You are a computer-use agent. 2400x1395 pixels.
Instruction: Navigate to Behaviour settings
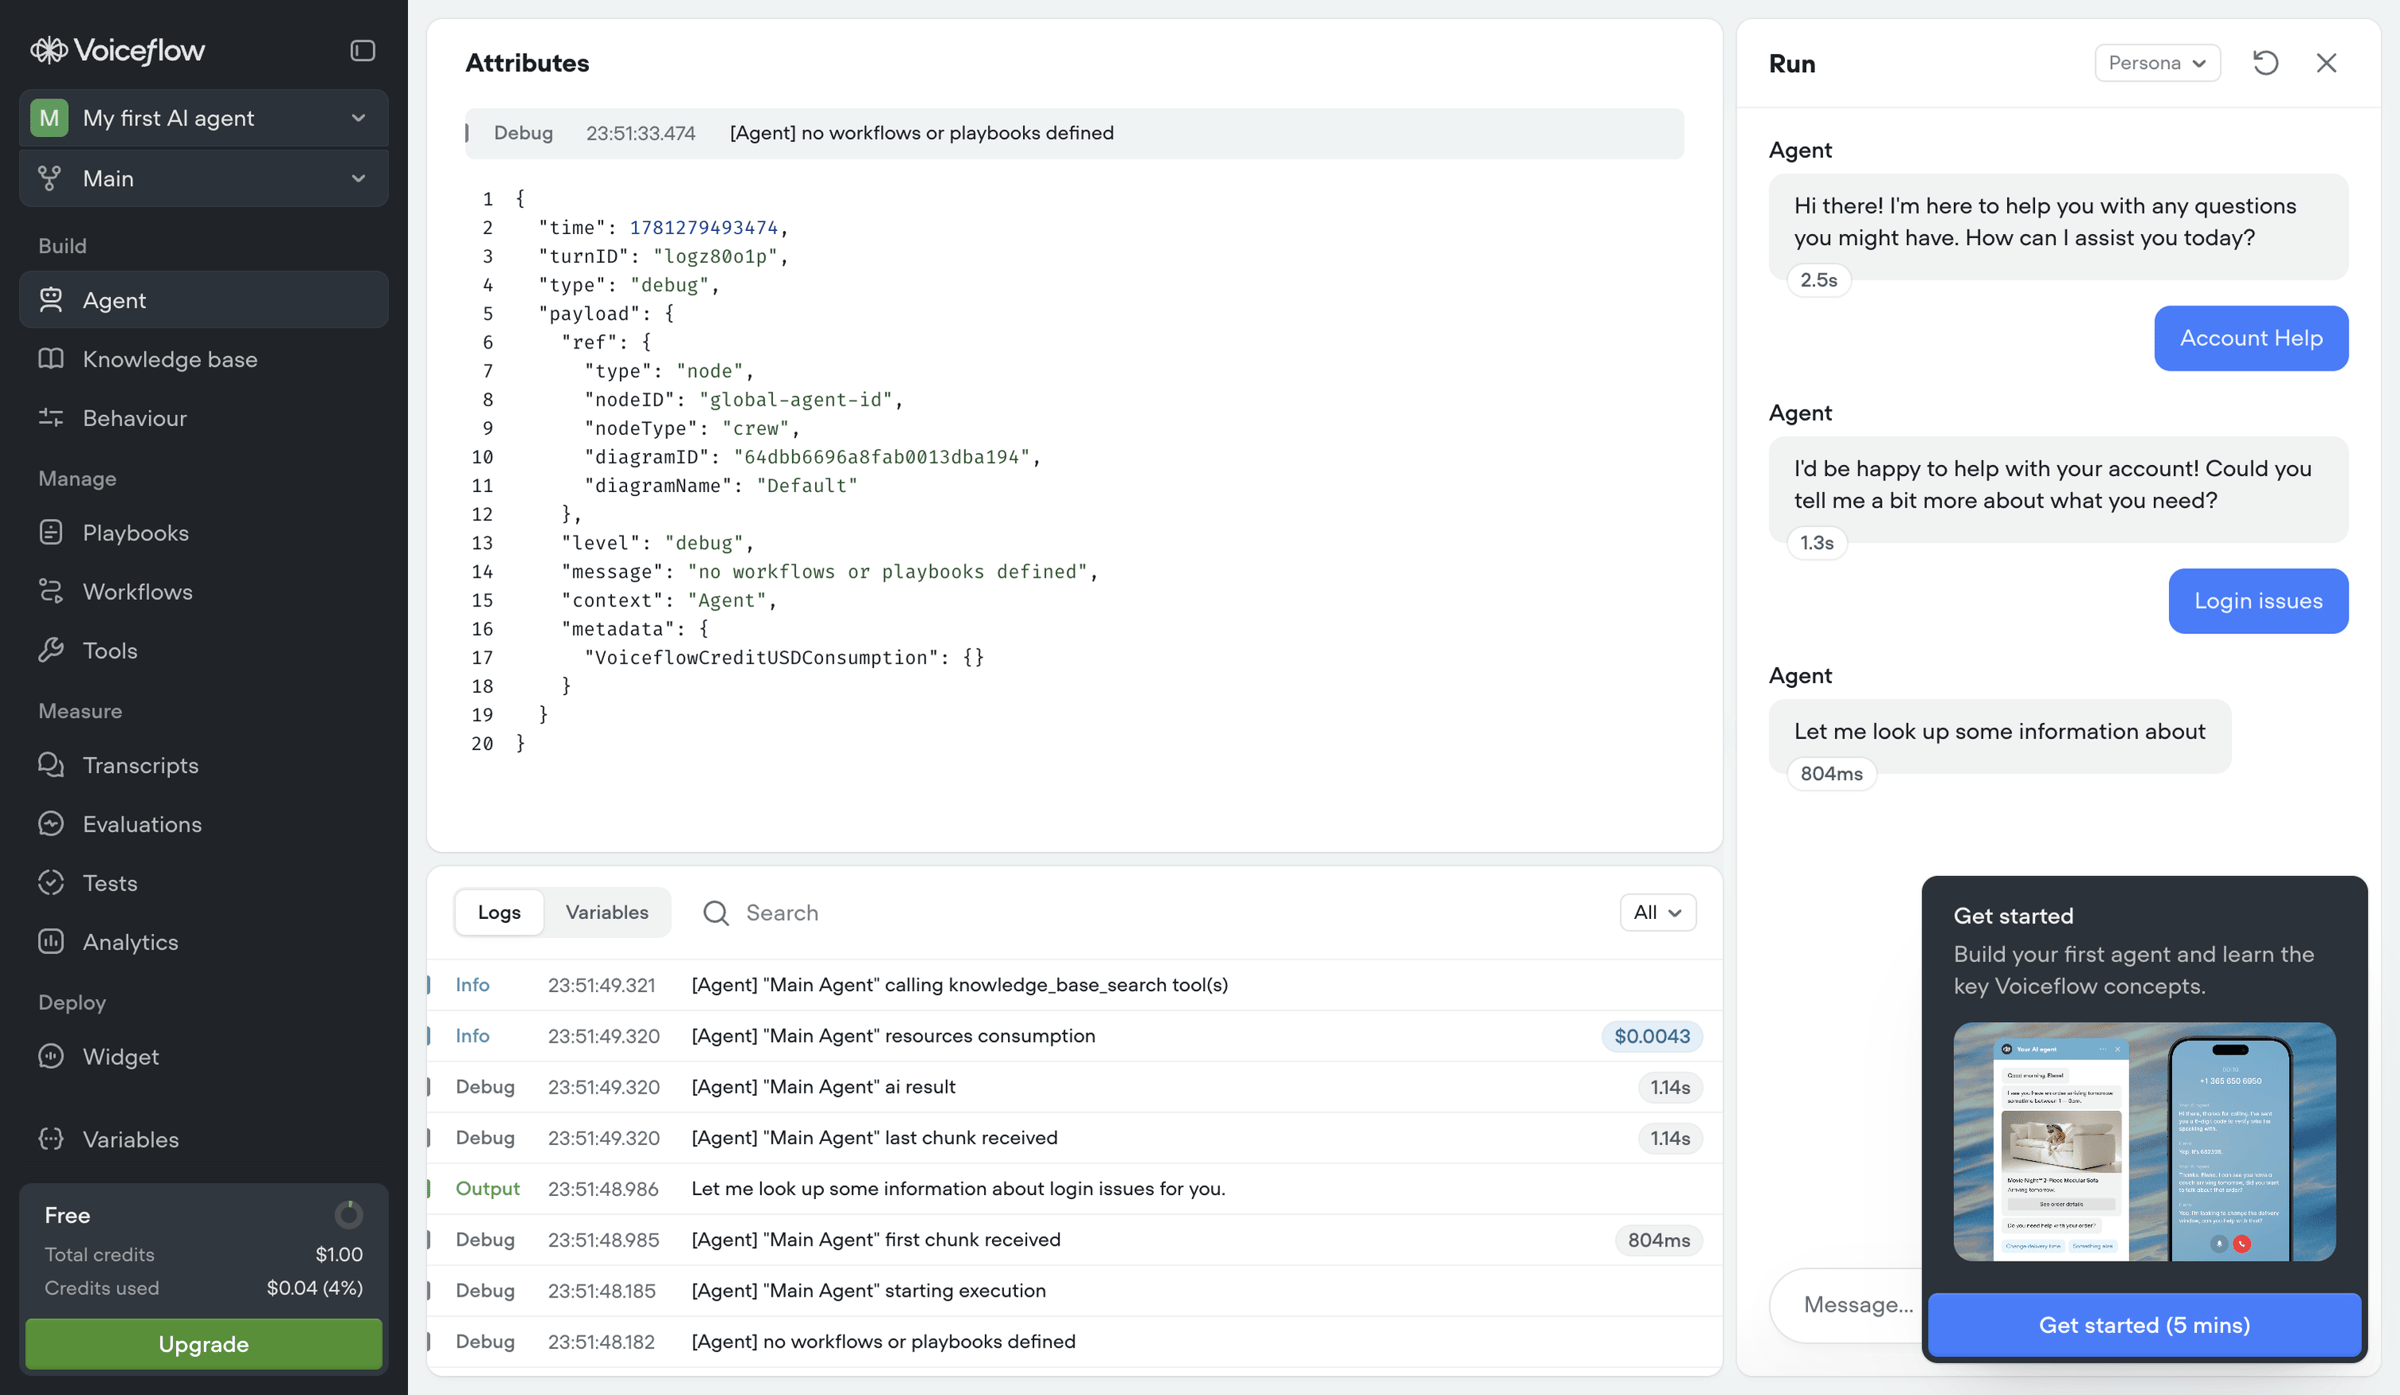[x=204, y=417]
